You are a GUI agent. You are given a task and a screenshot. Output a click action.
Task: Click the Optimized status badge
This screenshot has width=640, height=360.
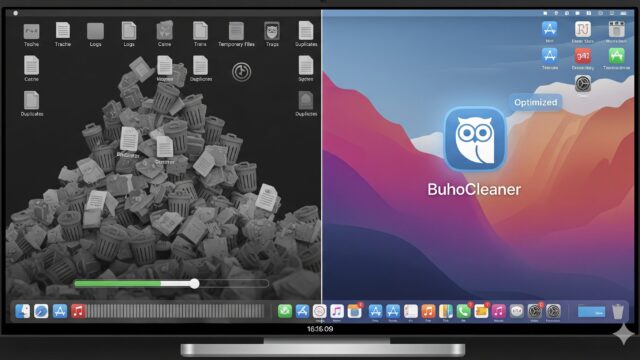pyautogui.click(x=535, y=102)
